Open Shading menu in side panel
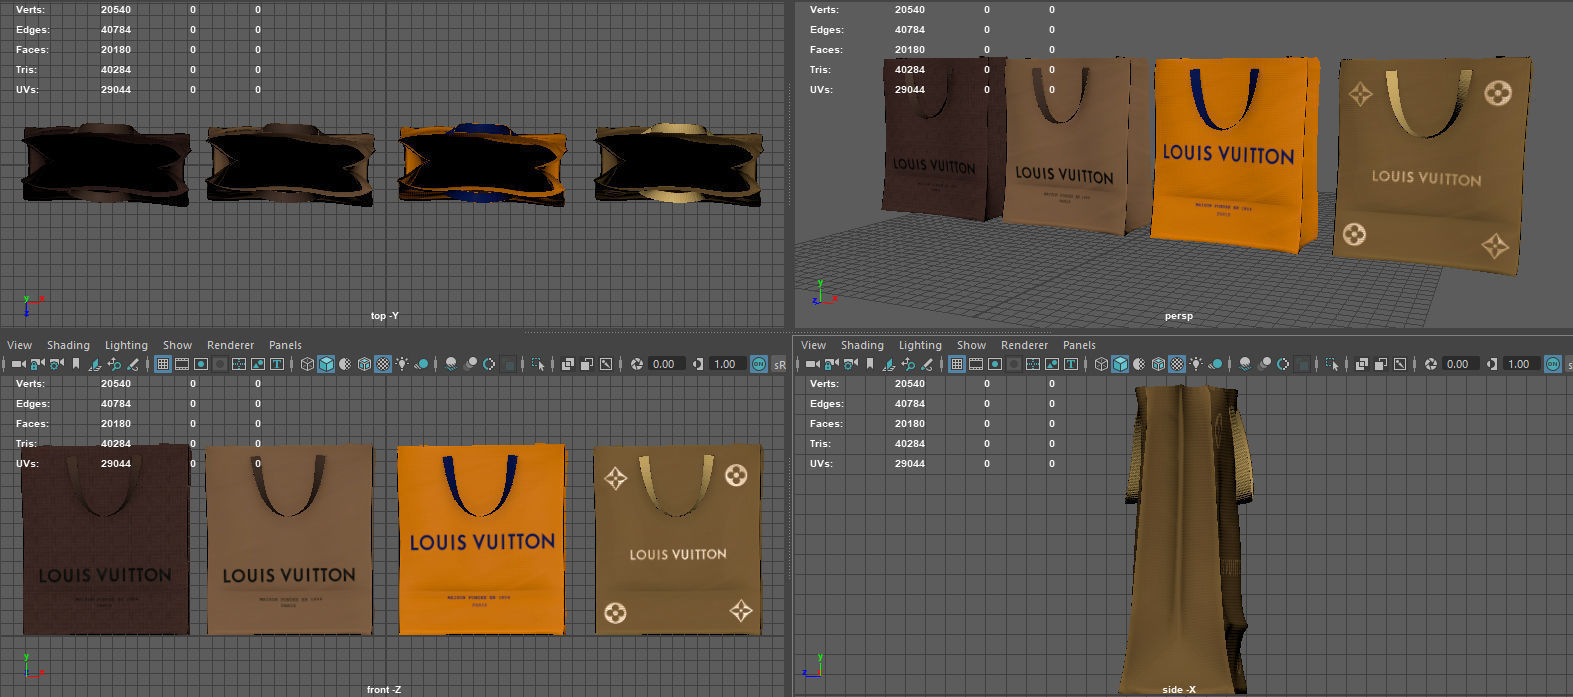The width and height of the screenshot is (1573, 697). point(862,345)
